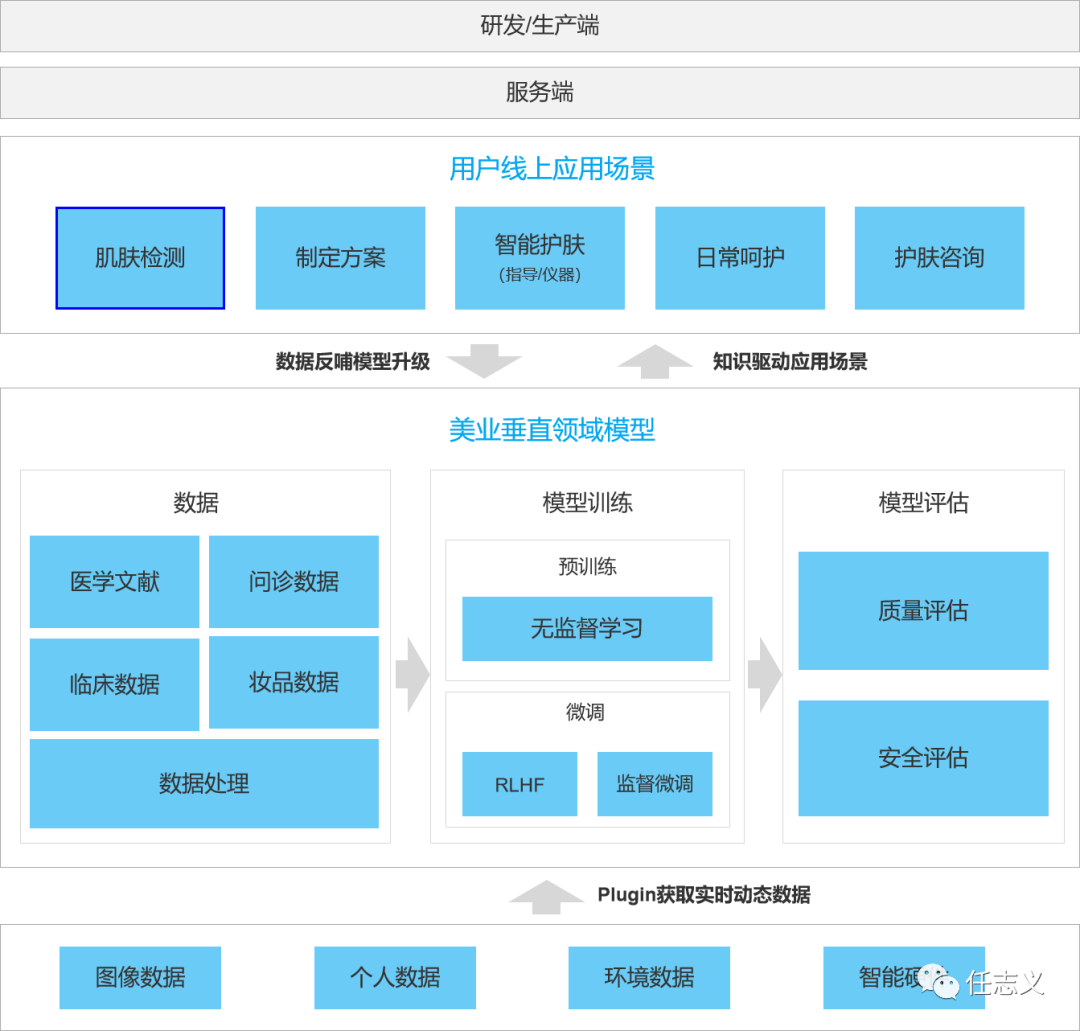
Task: Click the 护肤咨询 box
Action: point(939,258)
